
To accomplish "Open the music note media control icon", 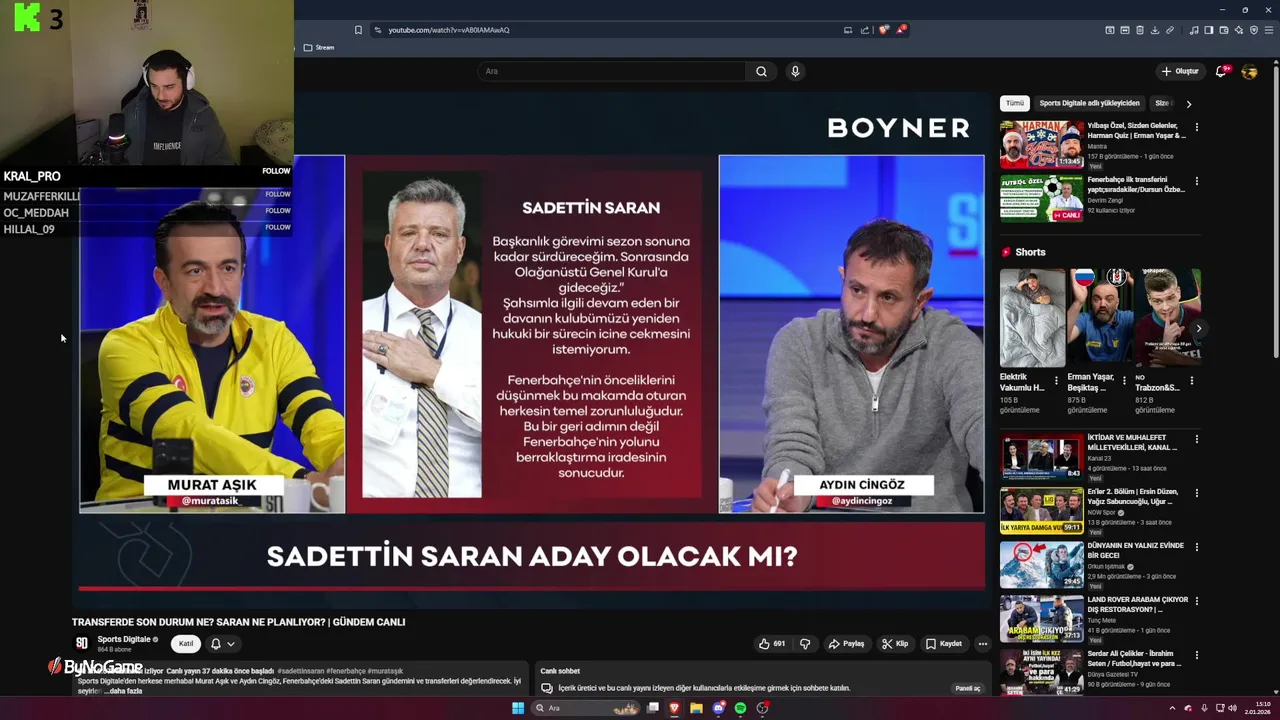I will coord(1194,30).
